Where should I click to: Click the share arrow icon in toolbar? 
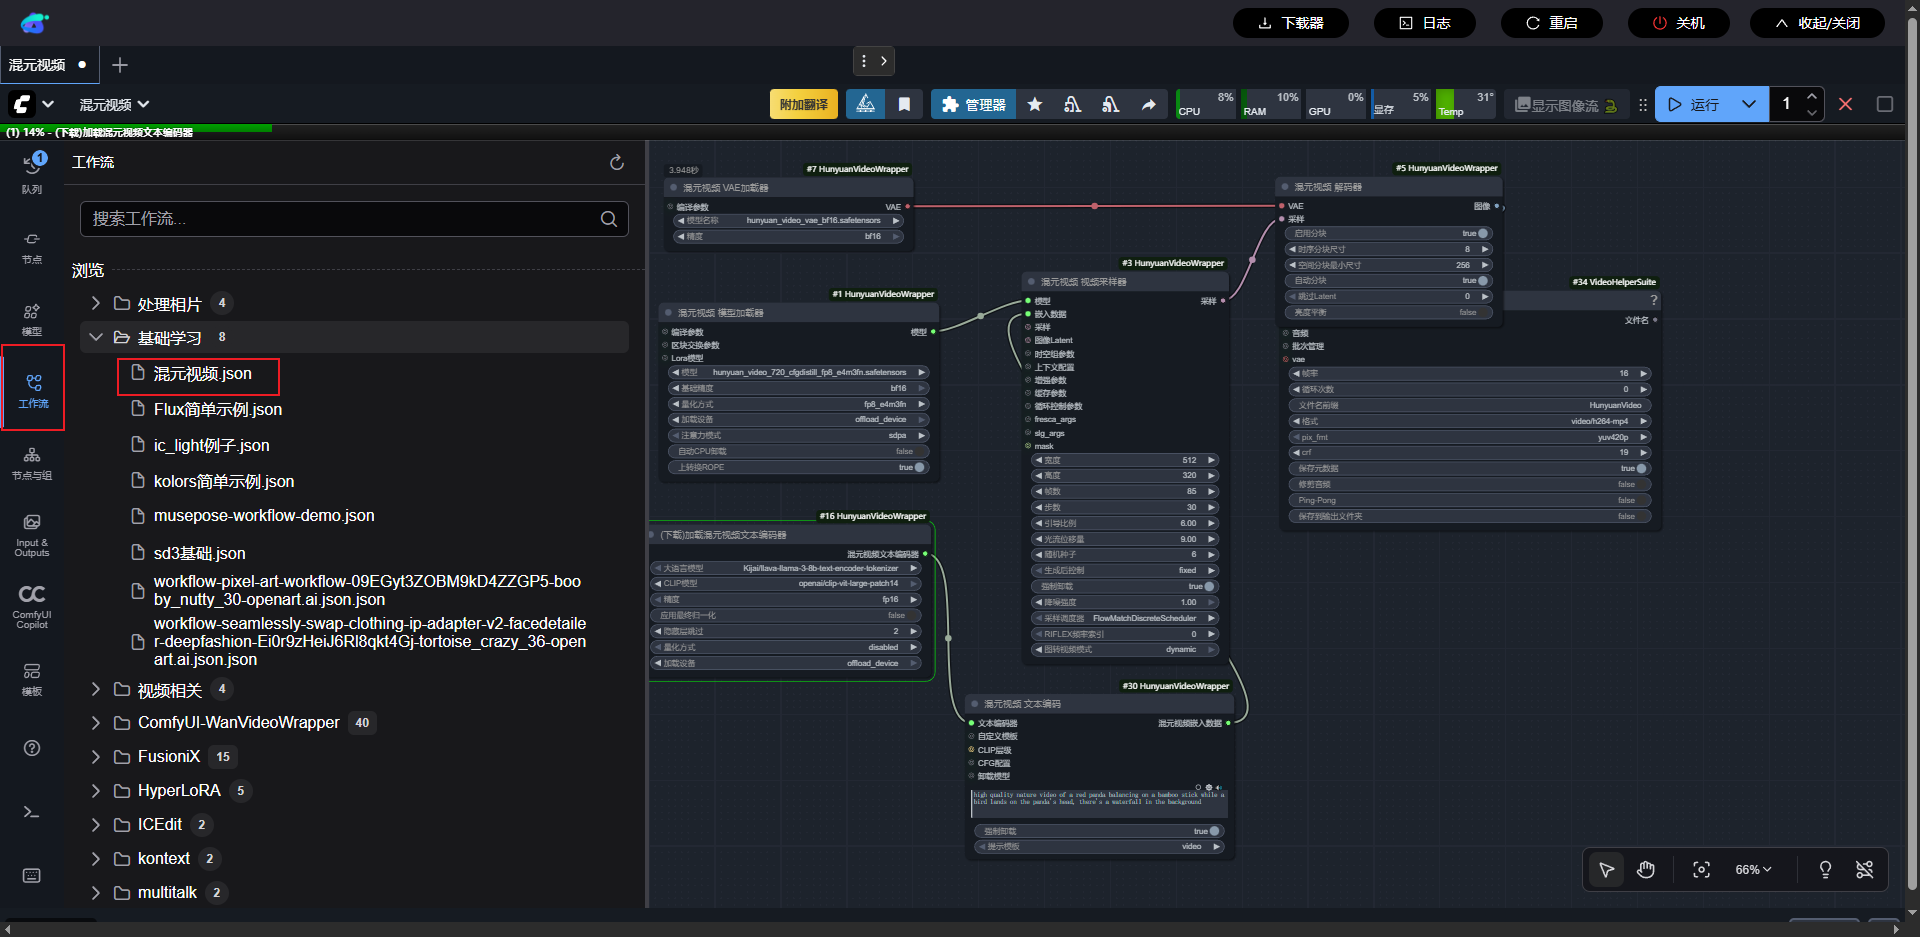click(x=1149, y=104)
